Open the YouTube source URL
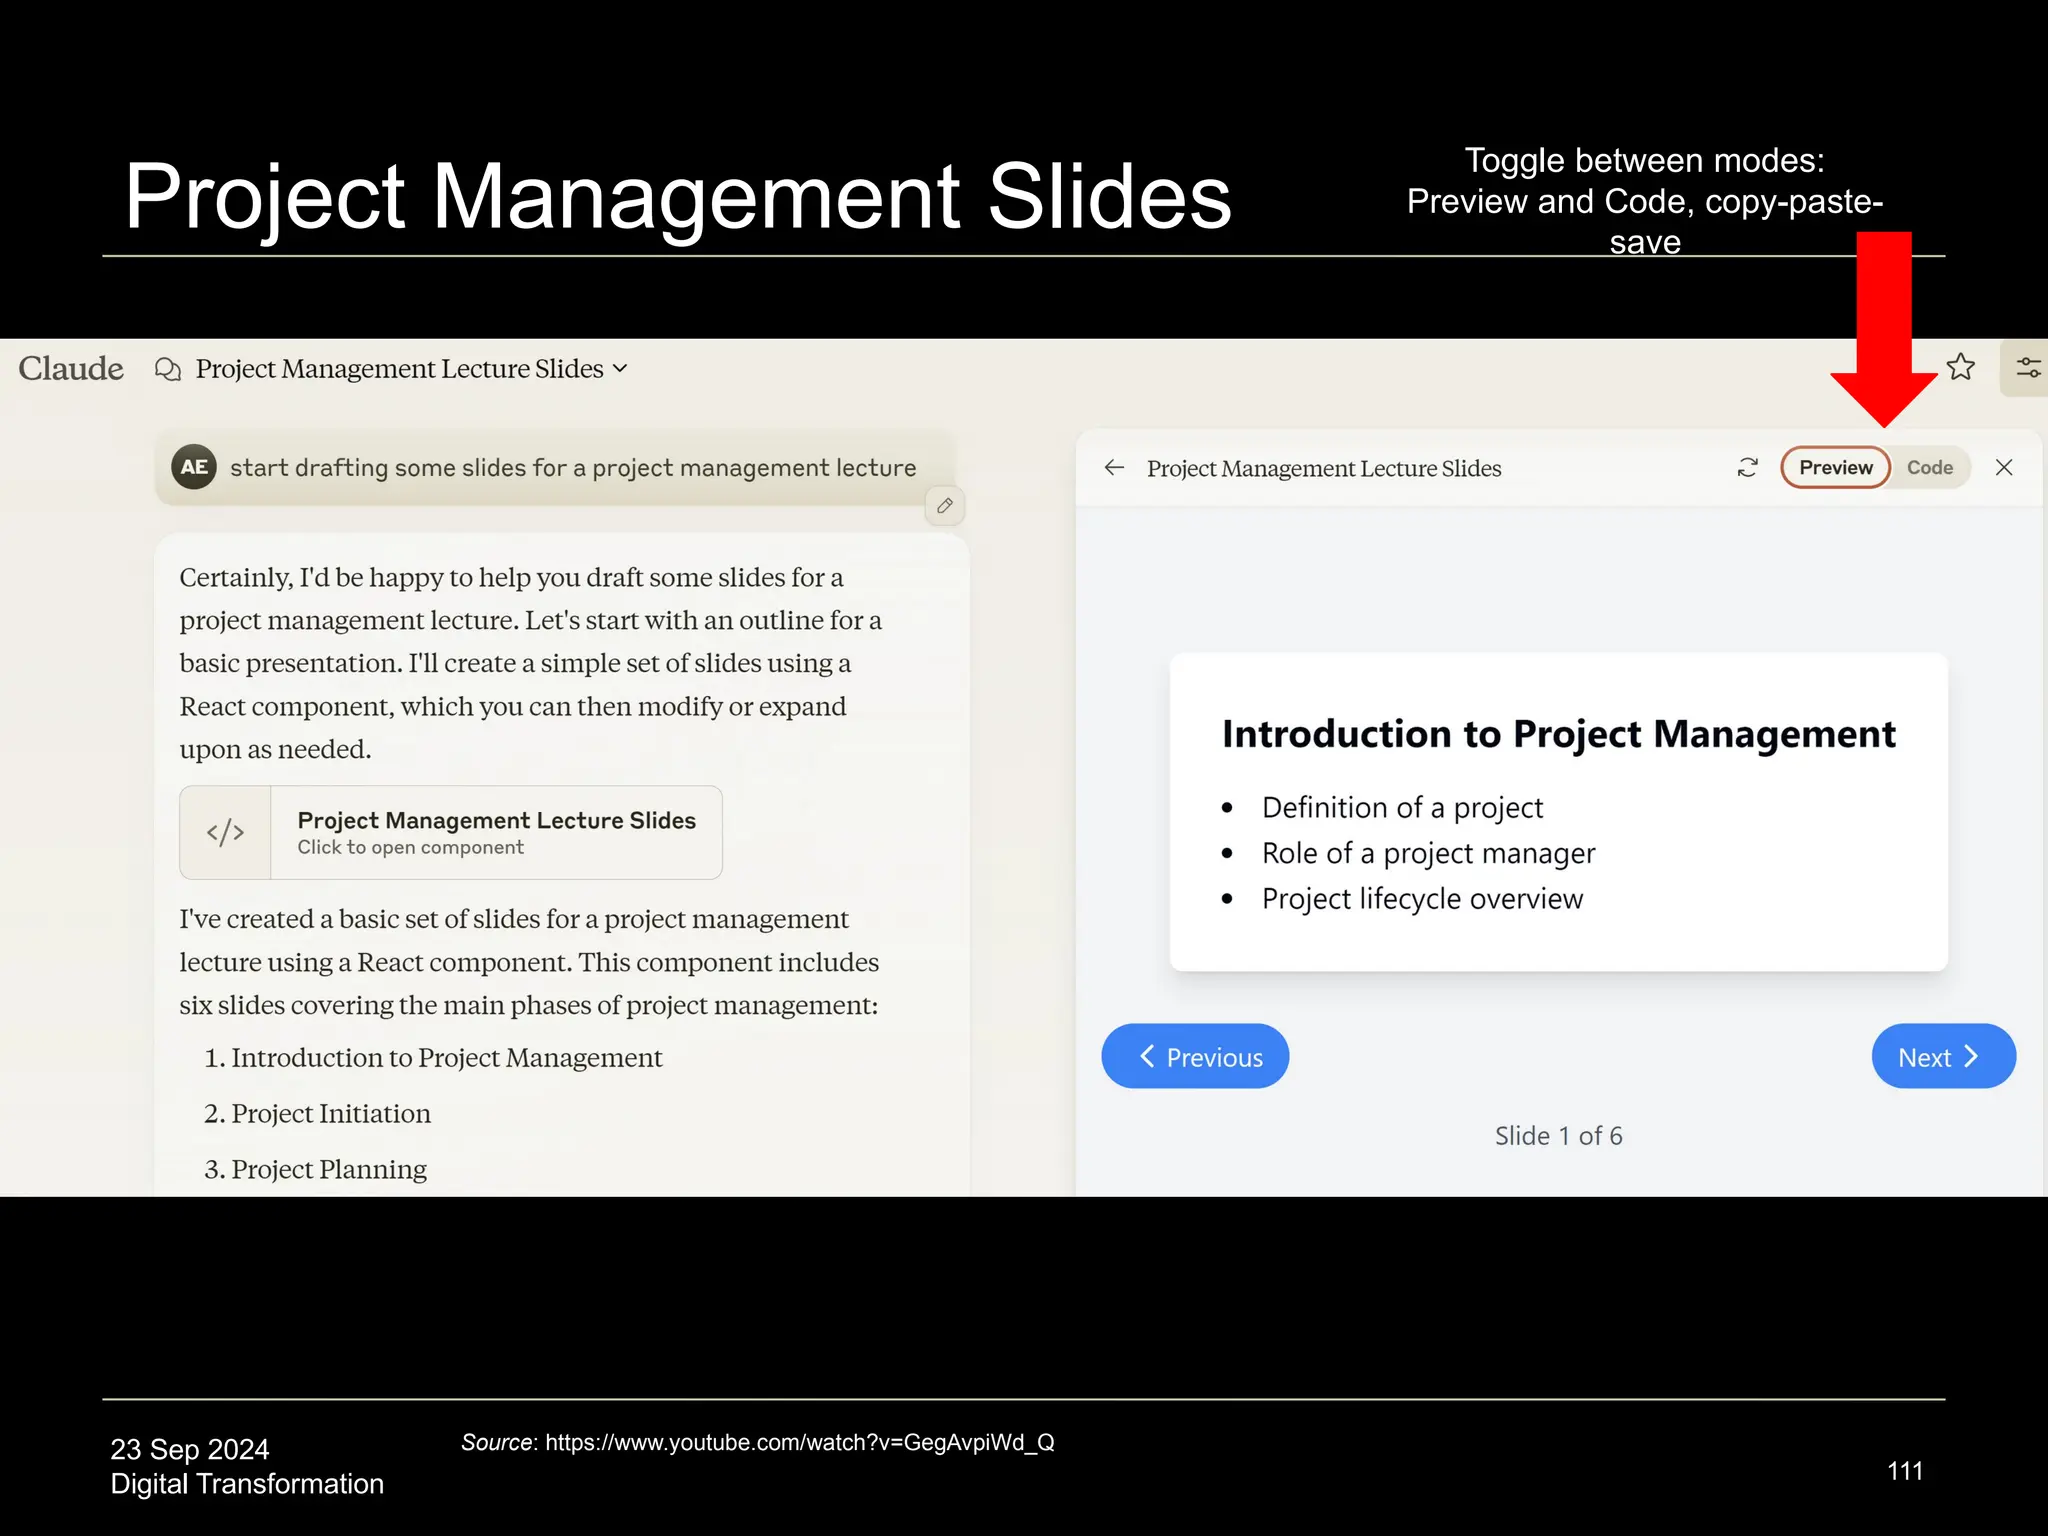This screenshot has height=1536, width=2048. click(x=800, y=1442)
